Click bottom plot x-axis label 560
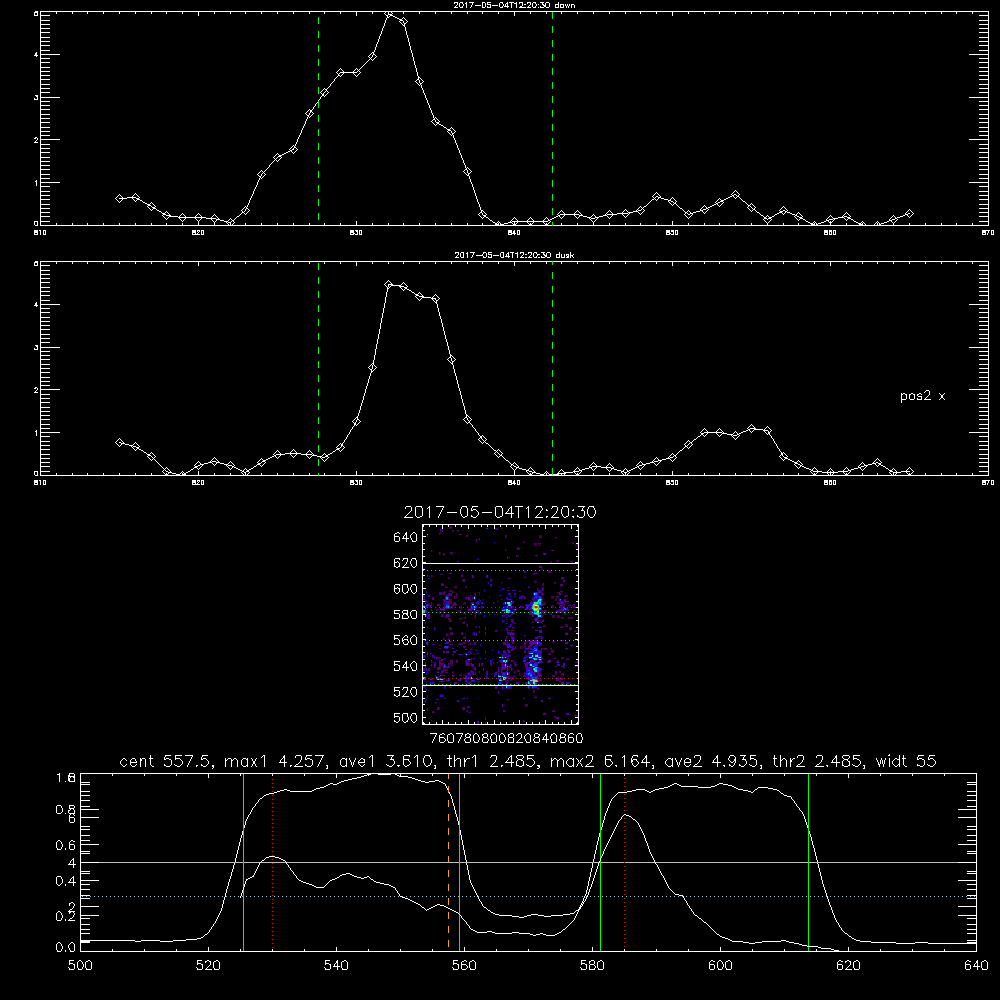Viewport: 1000px width, 1000px height. pos(464,966)
